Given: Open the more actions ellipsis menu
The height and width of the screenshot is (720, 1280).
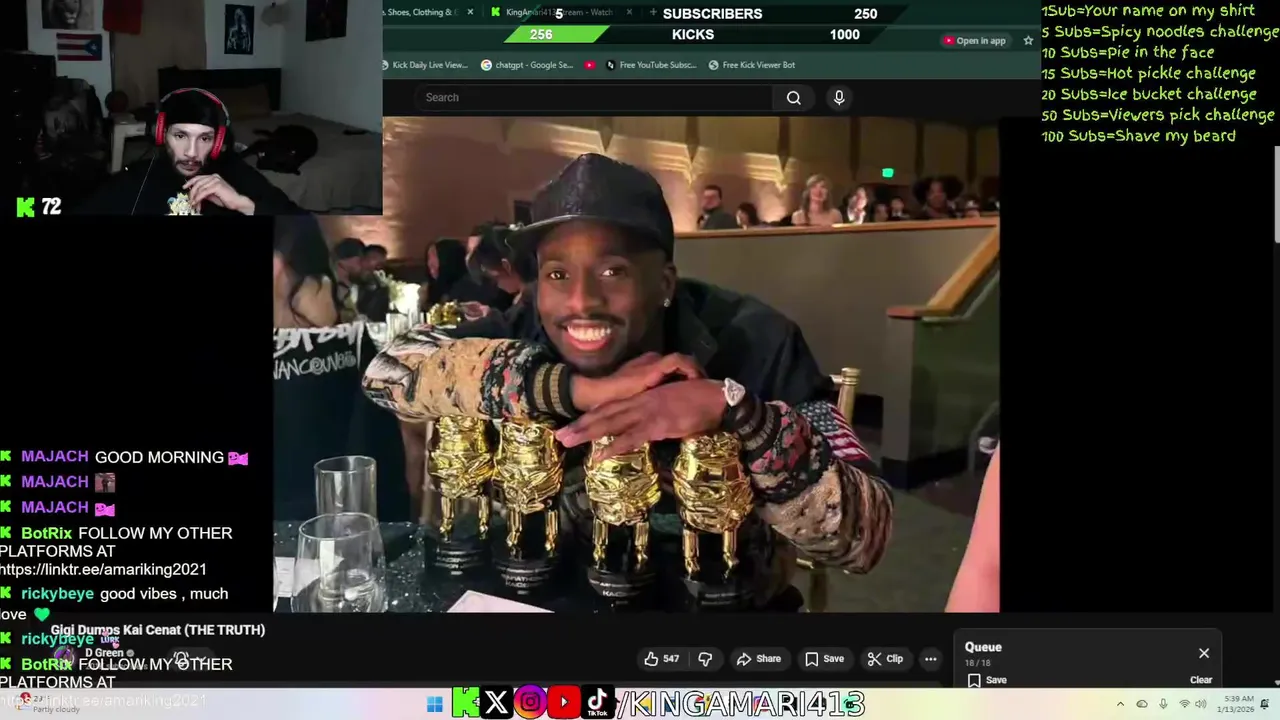Looking at the screenshot, I should [x=930, y=659].
